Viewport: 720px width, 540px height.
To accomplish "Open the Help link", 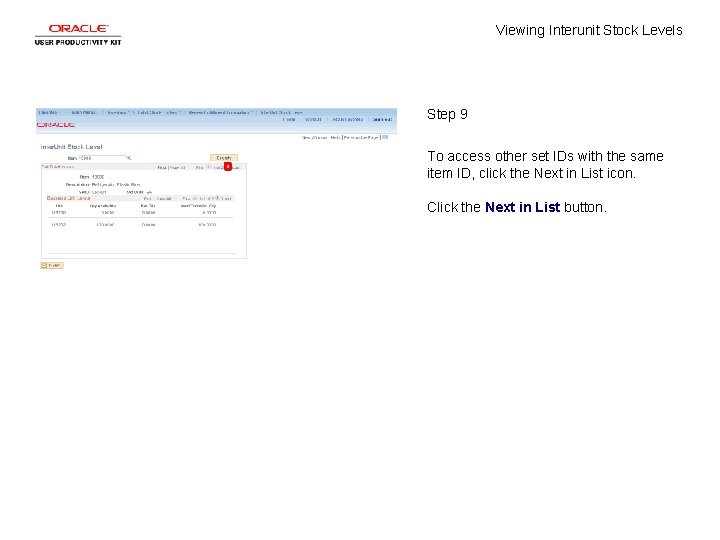I will [335, 138].
